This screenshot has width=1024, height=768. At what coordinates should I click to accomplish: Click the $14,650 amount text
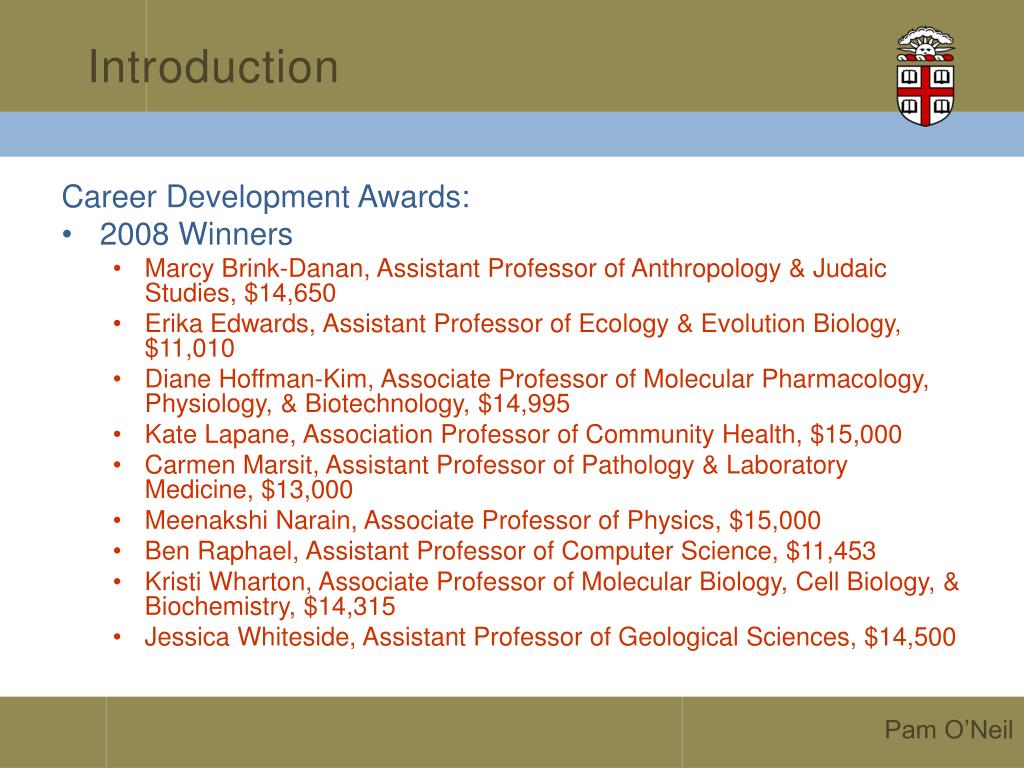[290, 293]
